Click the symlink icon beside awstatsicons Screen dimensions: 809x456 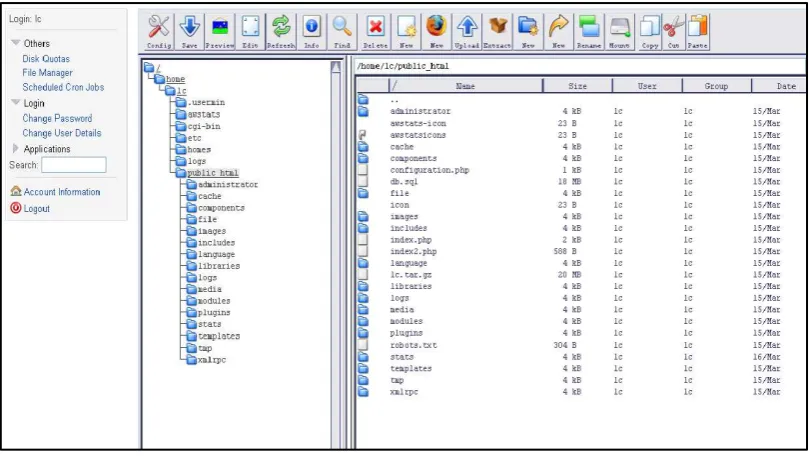pyautogui.click(x=363, y=135)
